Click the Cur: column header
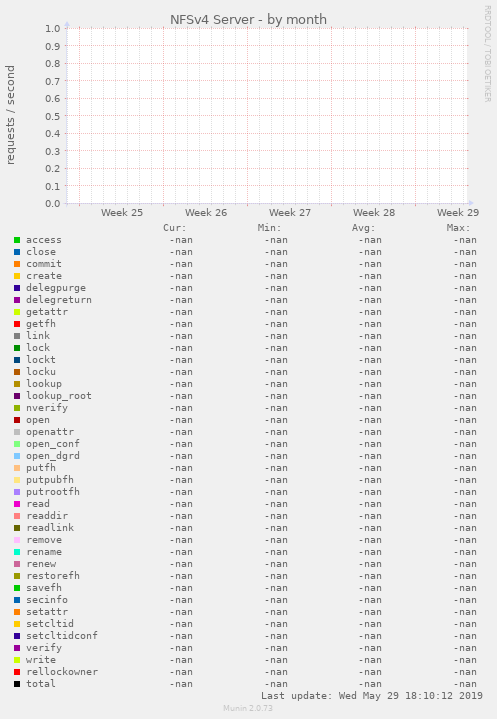This screenshot has width=497, height=719. [x=175, y=228]
